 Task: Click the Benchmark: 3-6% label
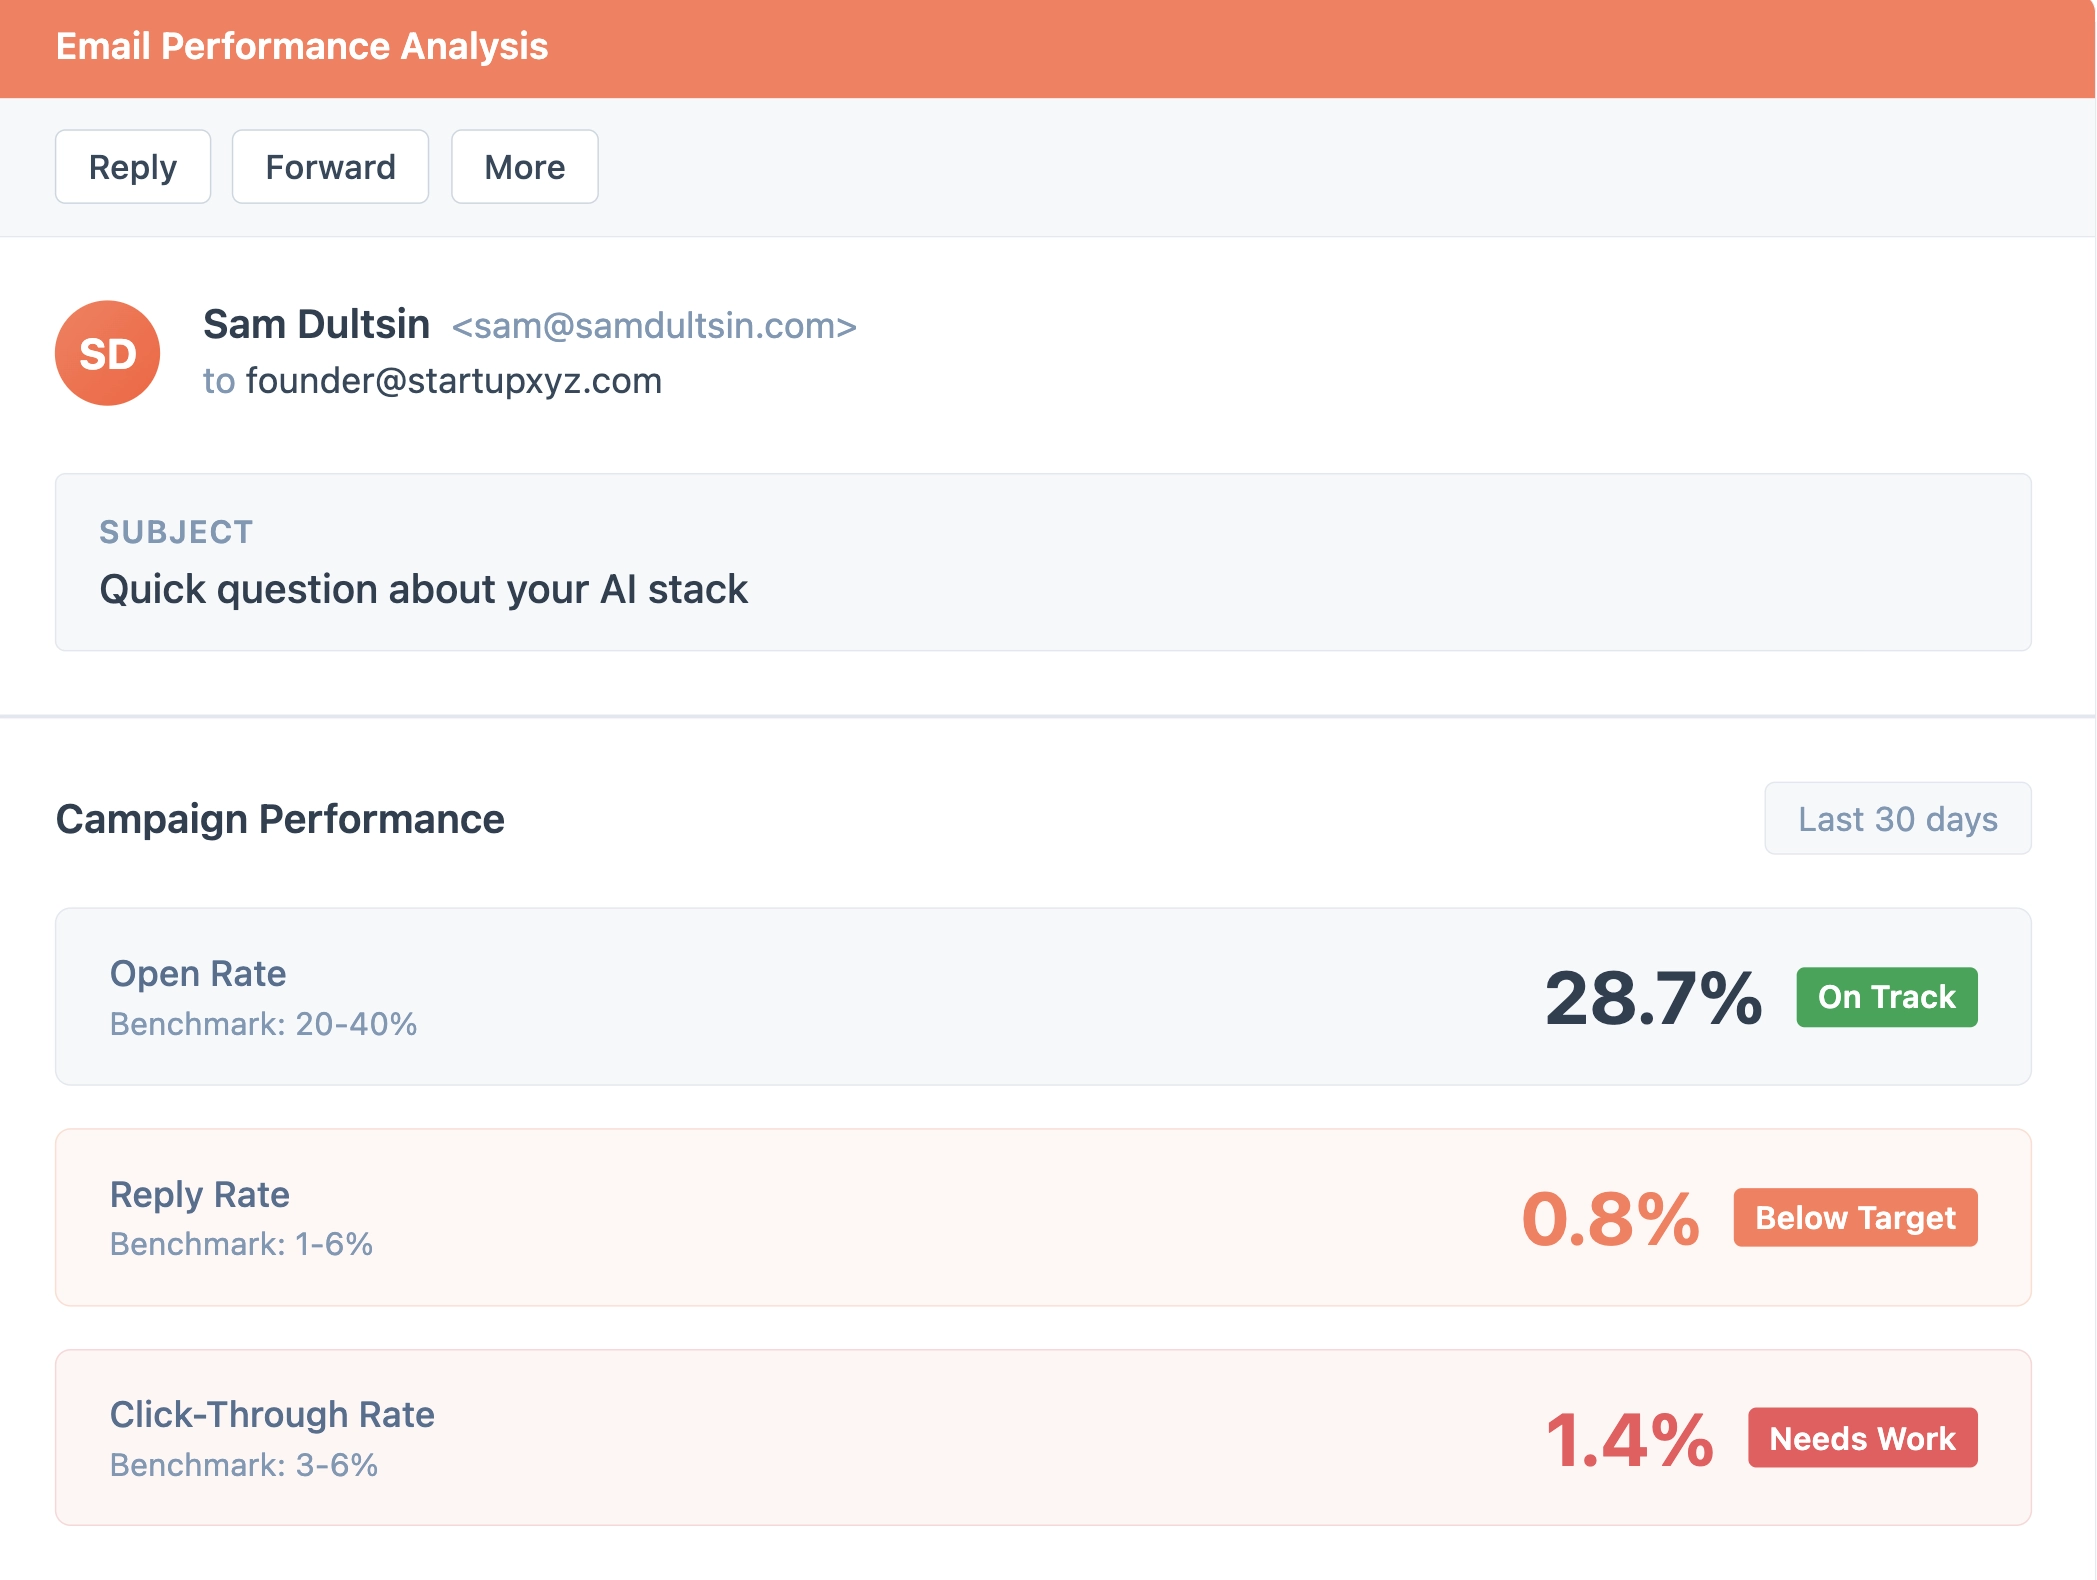[243, 1465]
